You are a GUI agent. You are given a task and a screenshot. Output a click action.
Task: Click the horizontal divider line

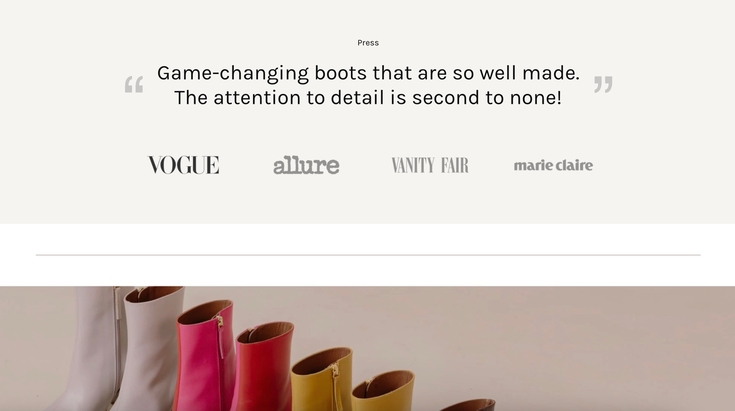[x=368, y=255]
